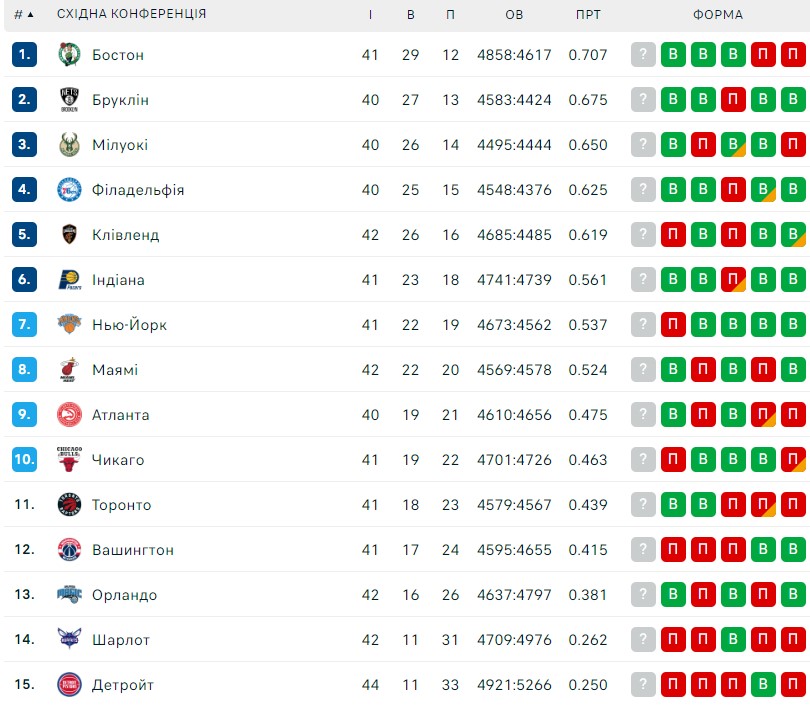Image resolution: width=810 pixels, height=705 pixels.
Task: Click the П losses column header
Action: 450,14
